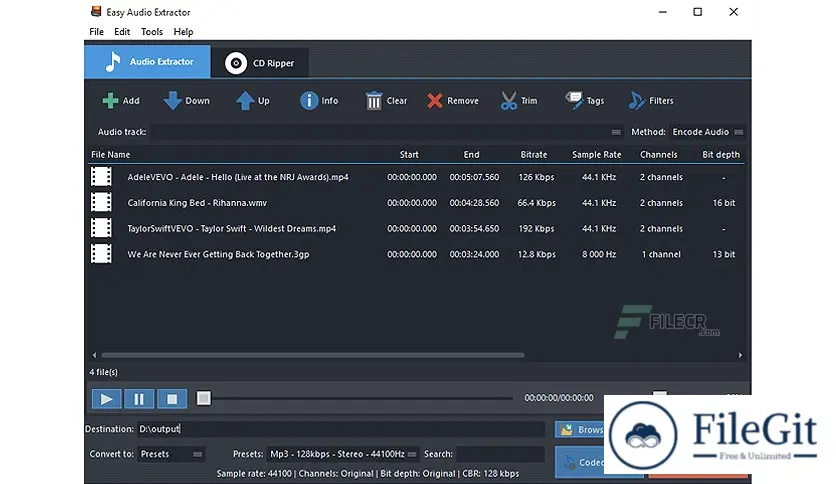
Task: Sort by Channels column header
Action: click(658, 155)
